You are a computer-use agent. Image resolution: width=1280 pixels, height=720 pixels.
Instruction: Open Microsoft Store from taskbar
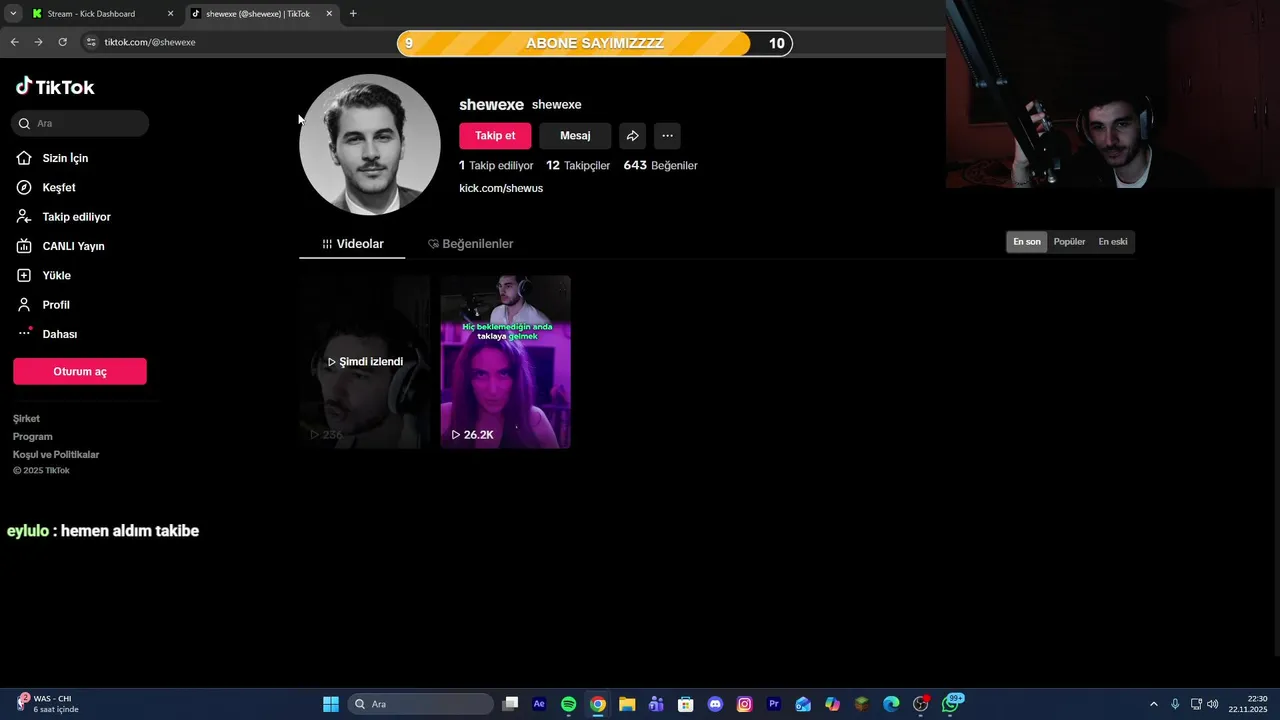click(x=686, y=704)
